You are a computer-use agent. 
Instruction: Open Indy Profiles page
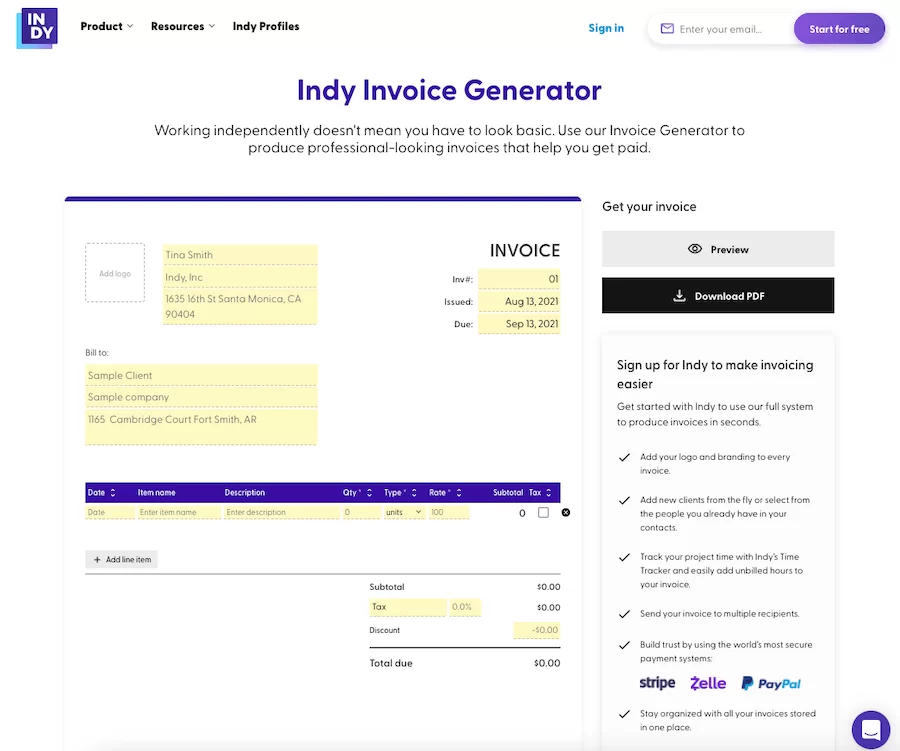click(x=266, y=26)
